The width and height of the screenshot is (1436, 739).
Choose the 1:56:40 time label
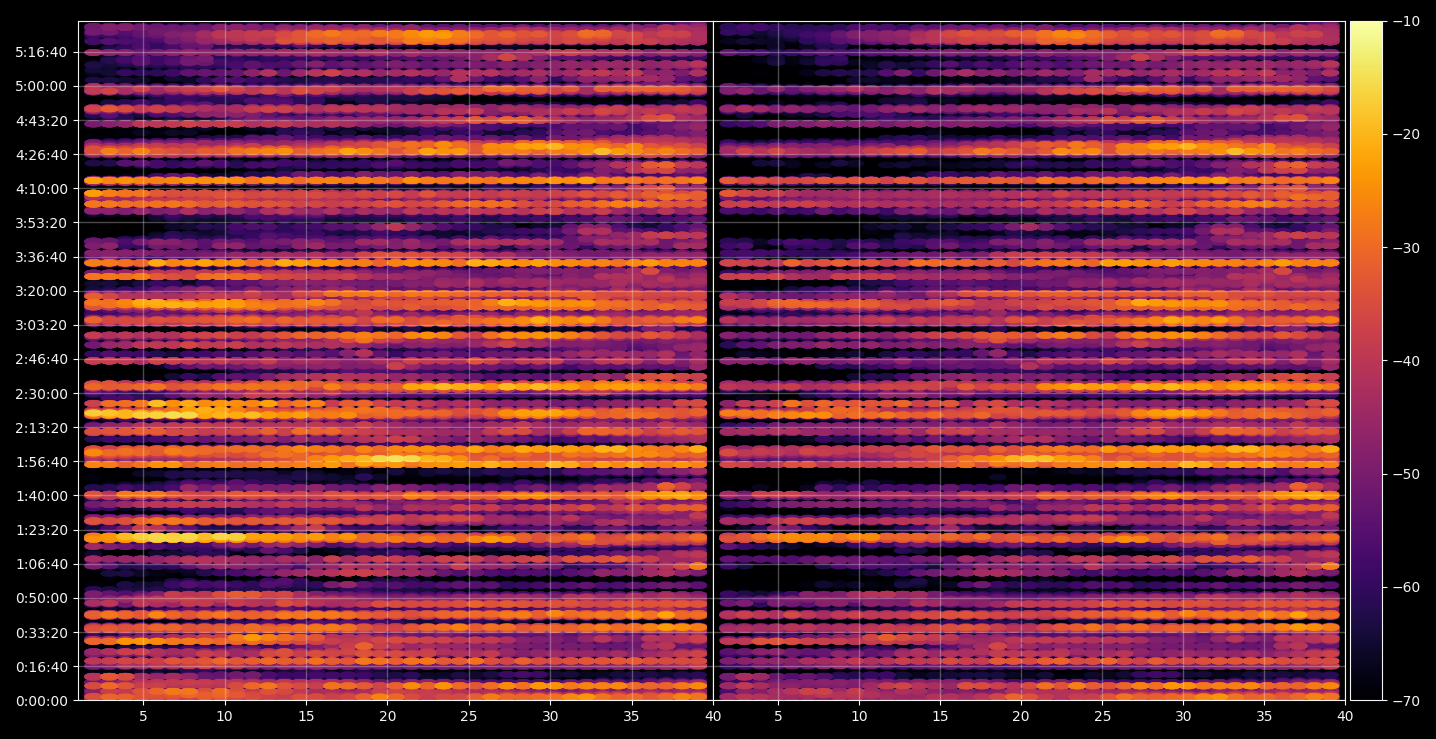point(41,462)
